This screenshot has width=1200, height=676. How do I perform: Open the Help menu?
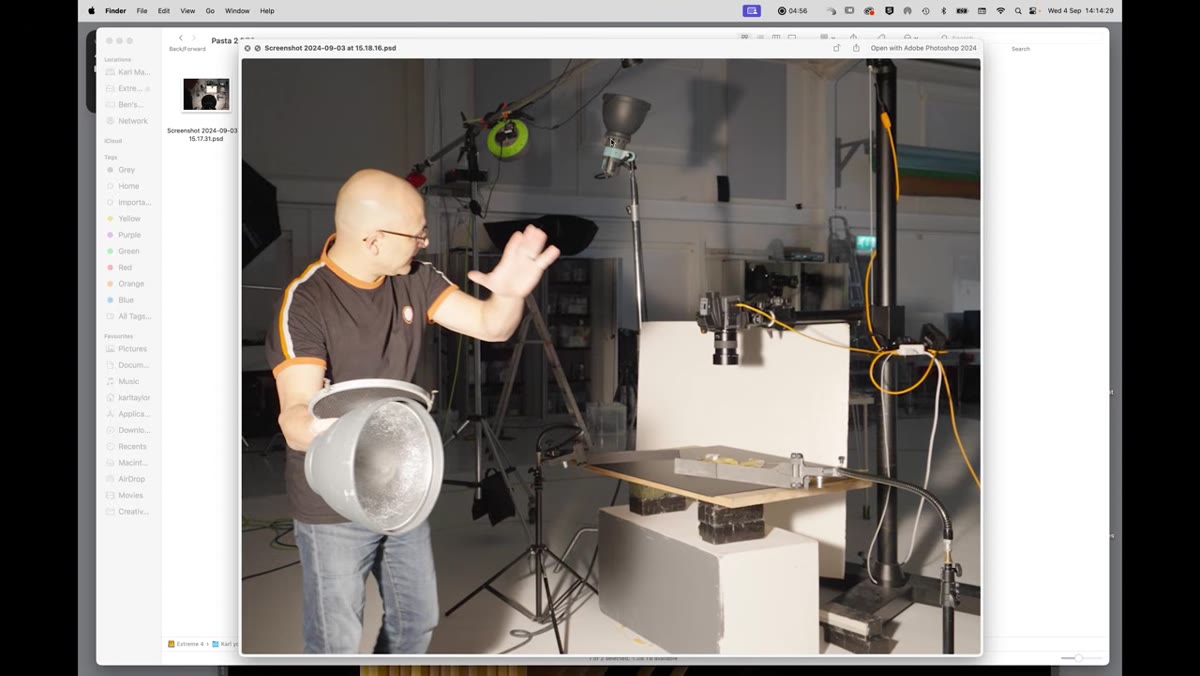[x=267, y=11]
